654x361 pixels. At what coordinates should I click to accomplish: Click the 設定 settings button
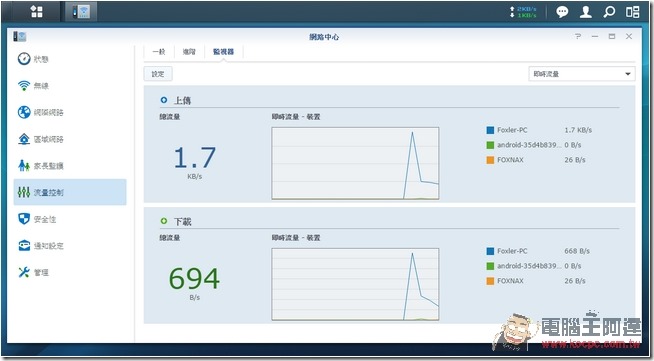pos(158,74)
